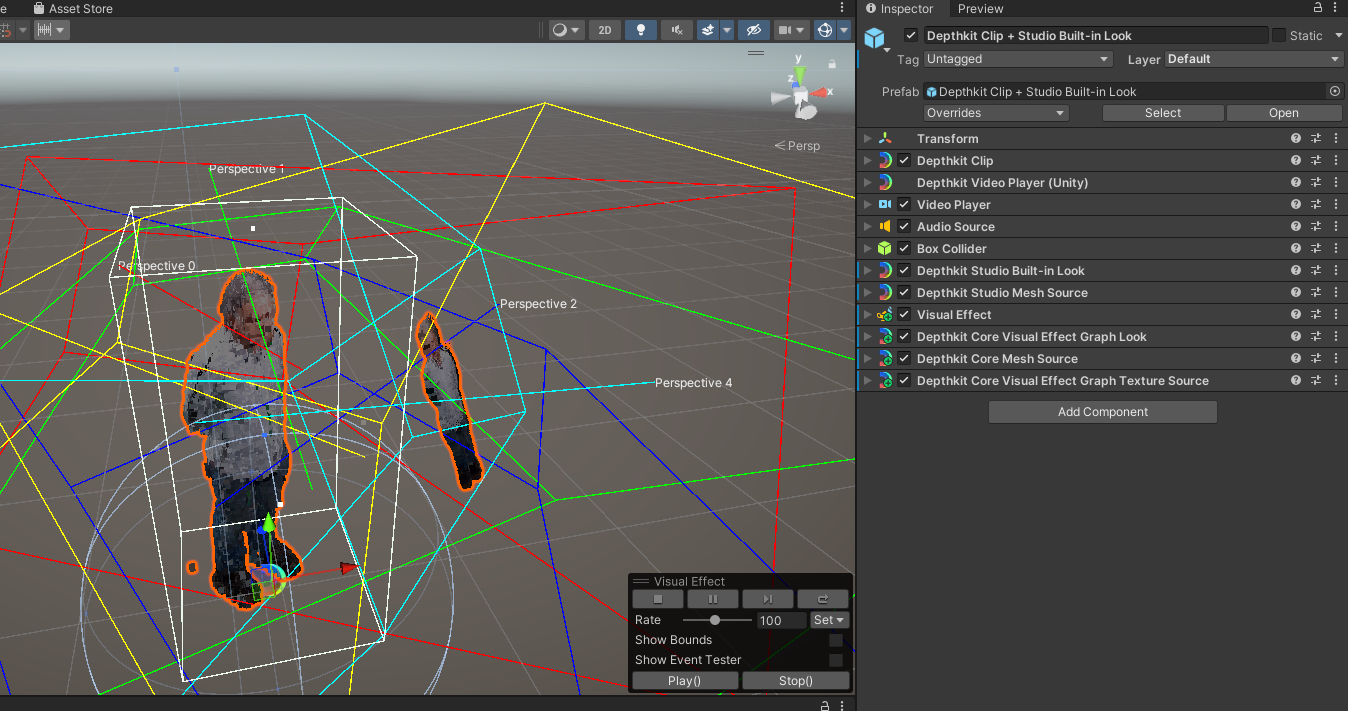
Task: Open the Tag dropdown showing Untagged
Action: point(1017,59)
